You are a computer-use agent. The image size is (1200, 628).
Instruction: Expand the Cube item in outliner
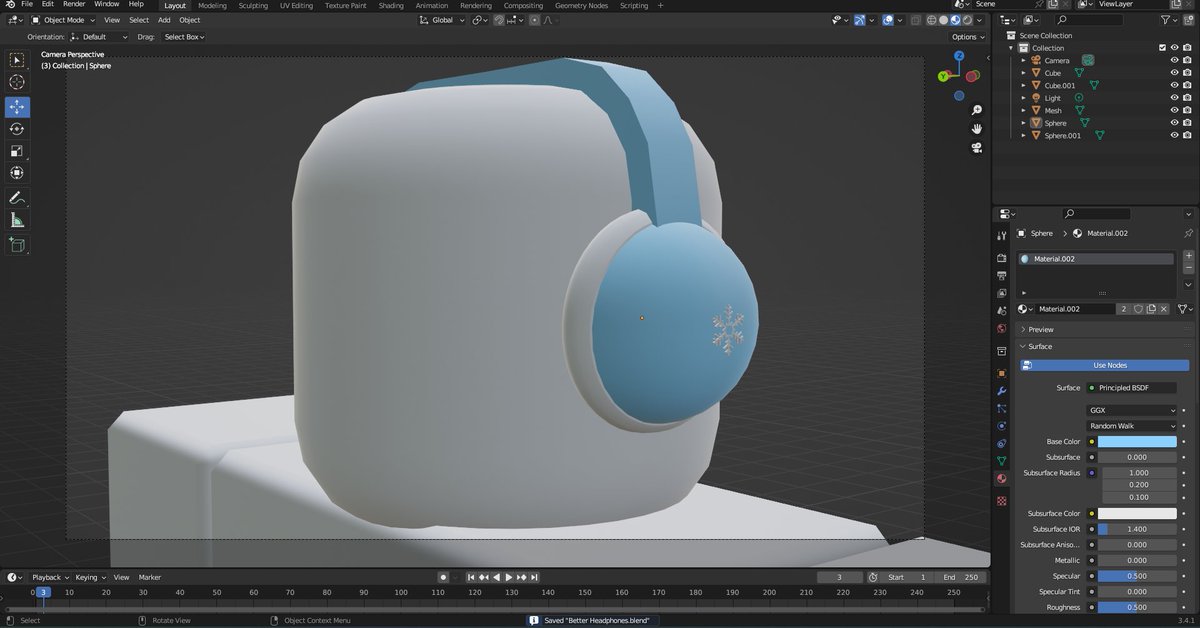click(x=1023, y=73)
